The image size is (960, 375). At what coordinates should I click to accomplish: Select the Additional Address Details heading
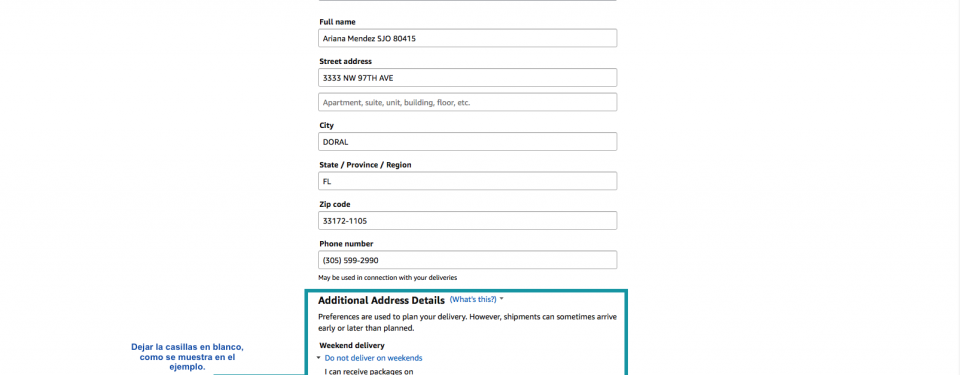pos(381,301)
